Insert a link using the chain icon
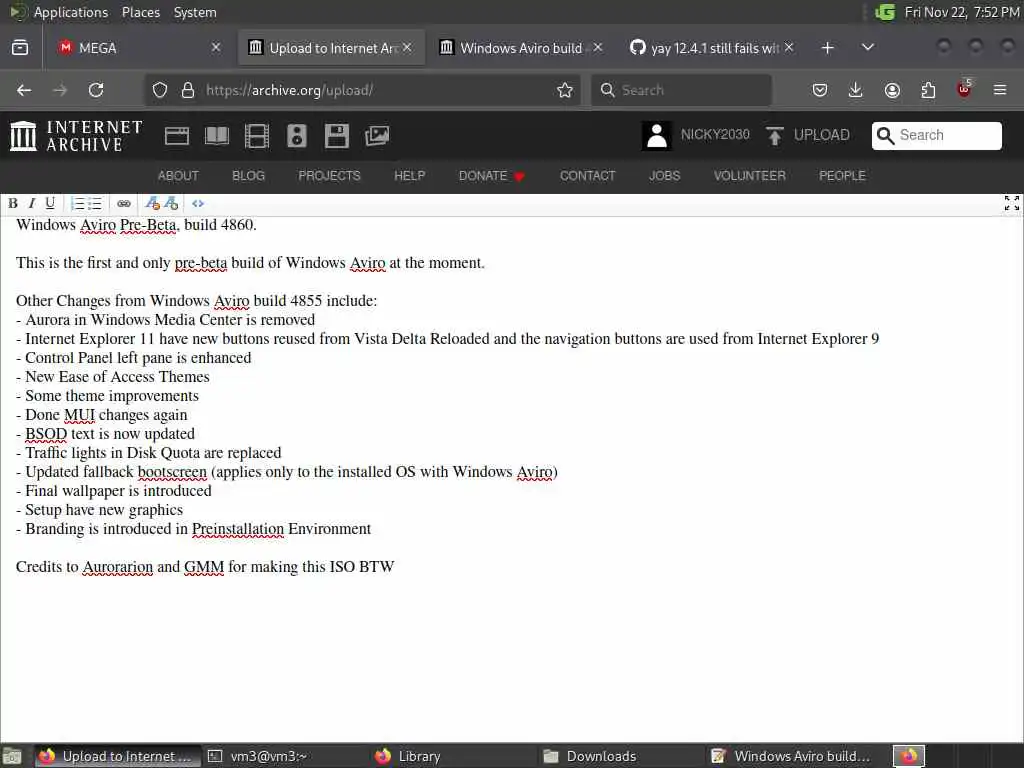Screen dimensions: 1024x768 point(123,204)
